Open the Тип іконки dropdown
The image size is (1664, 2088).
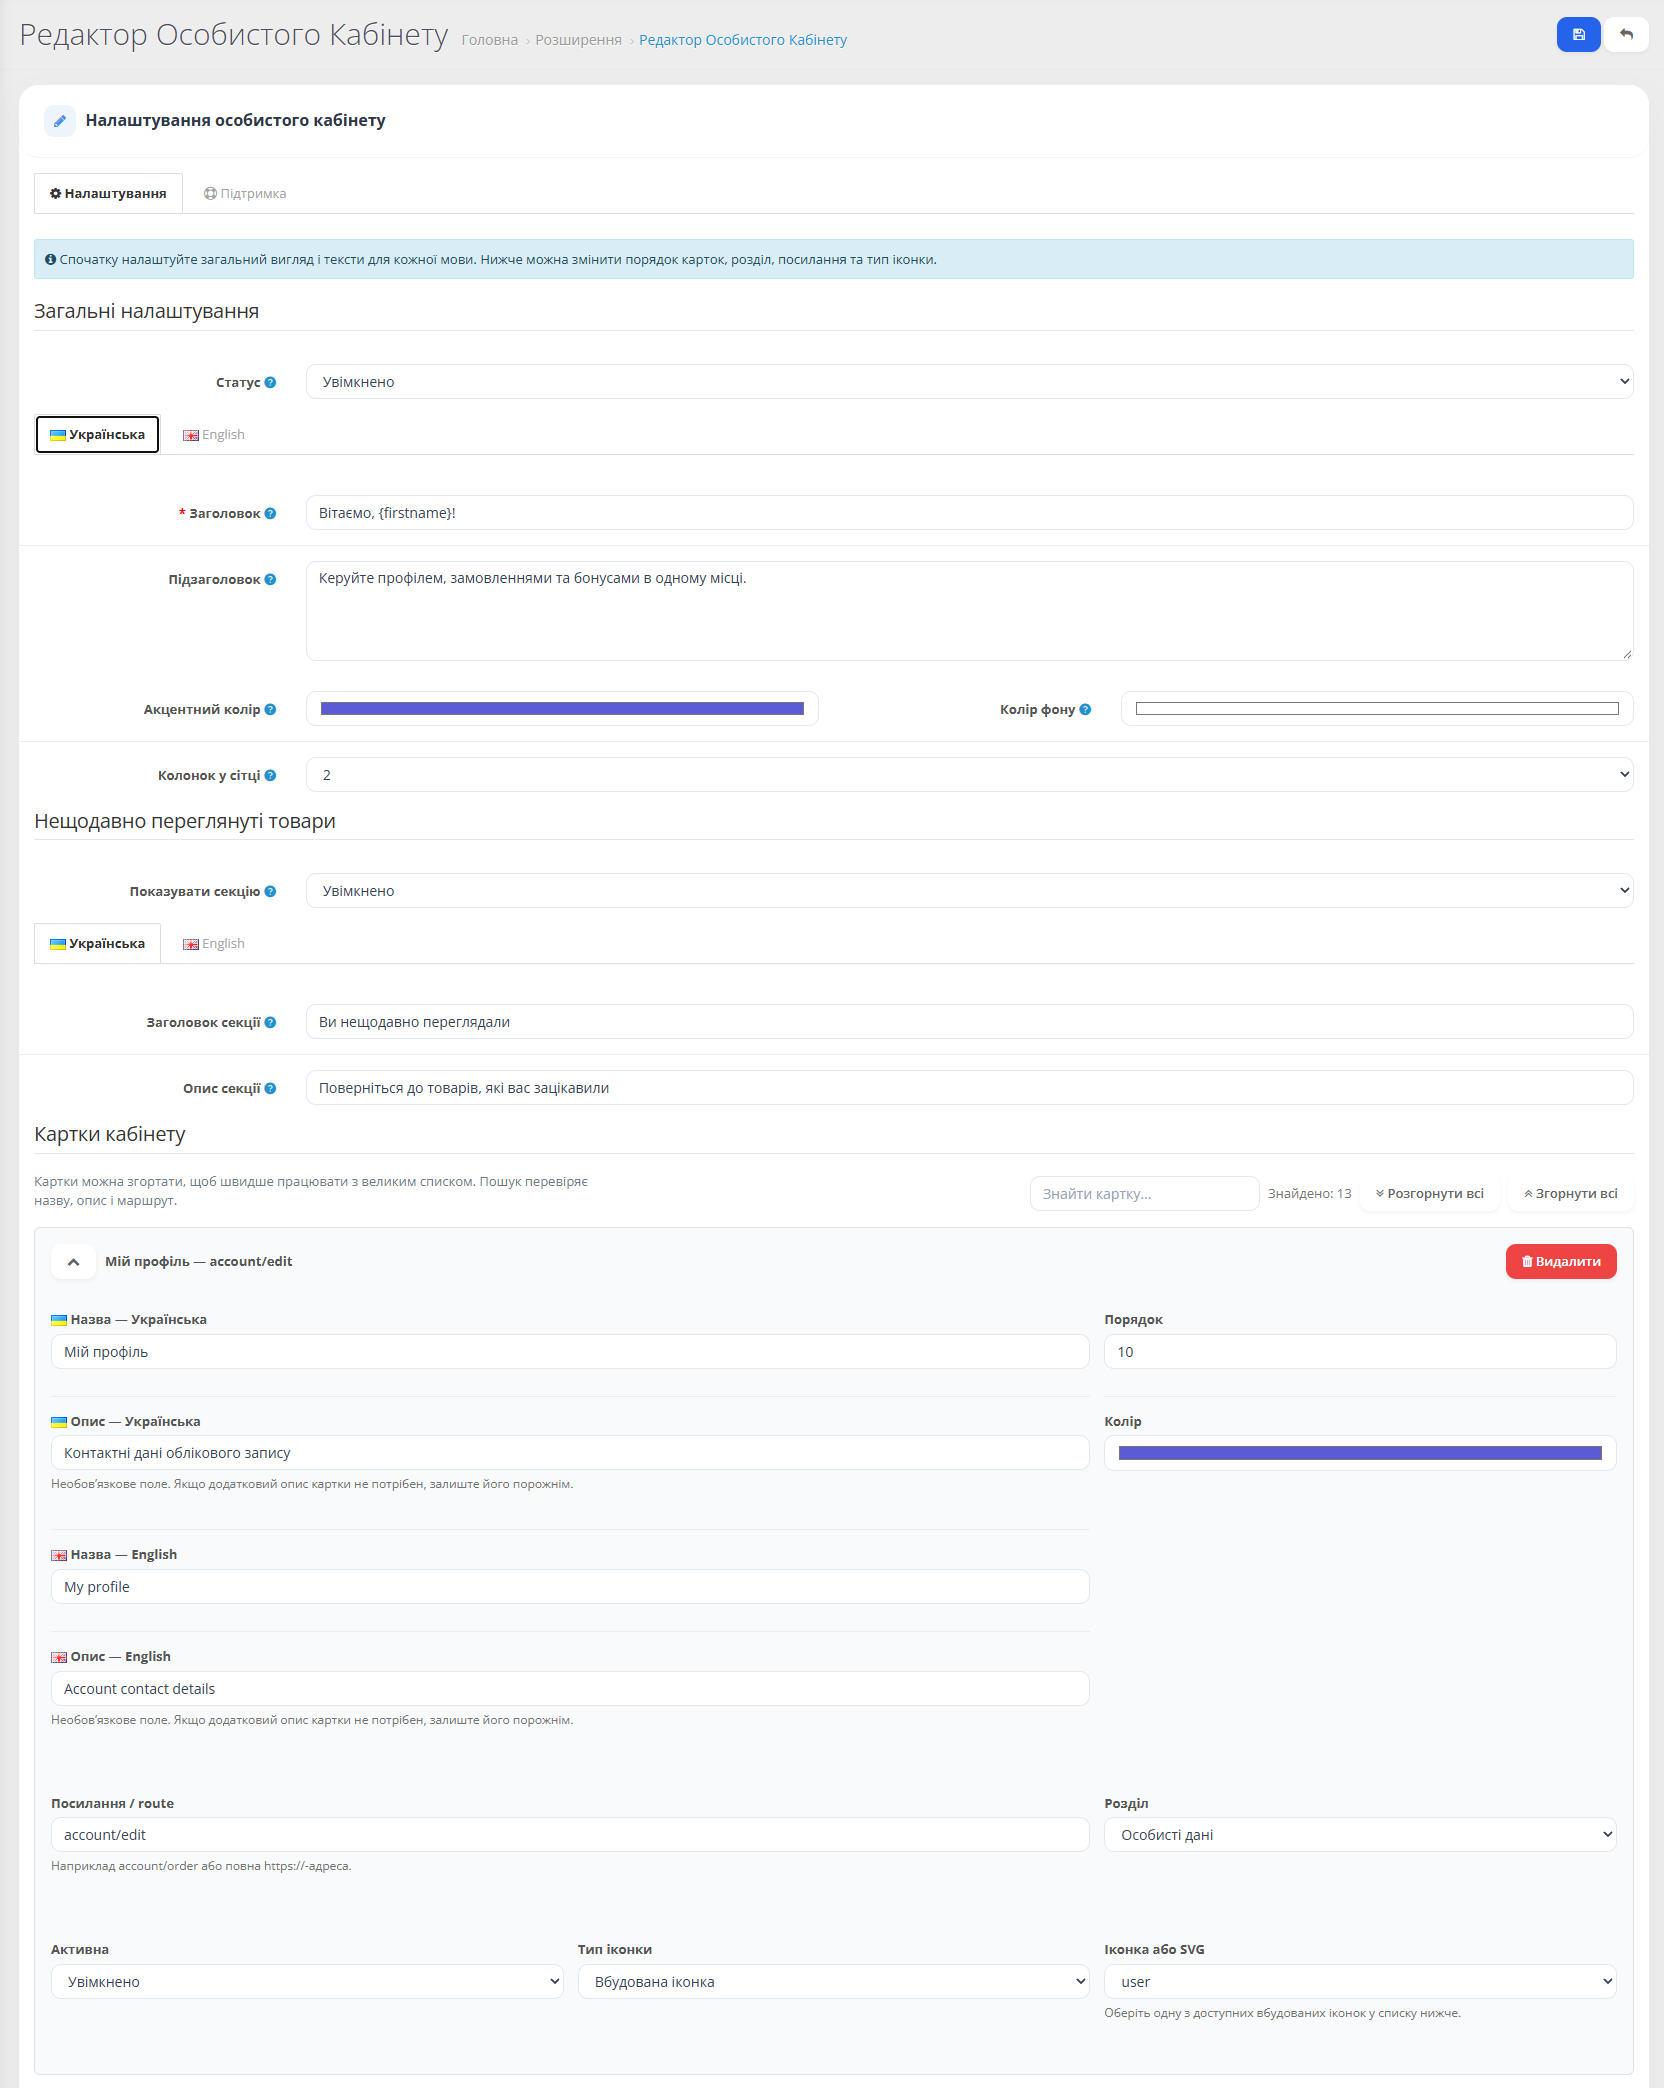833,1982
